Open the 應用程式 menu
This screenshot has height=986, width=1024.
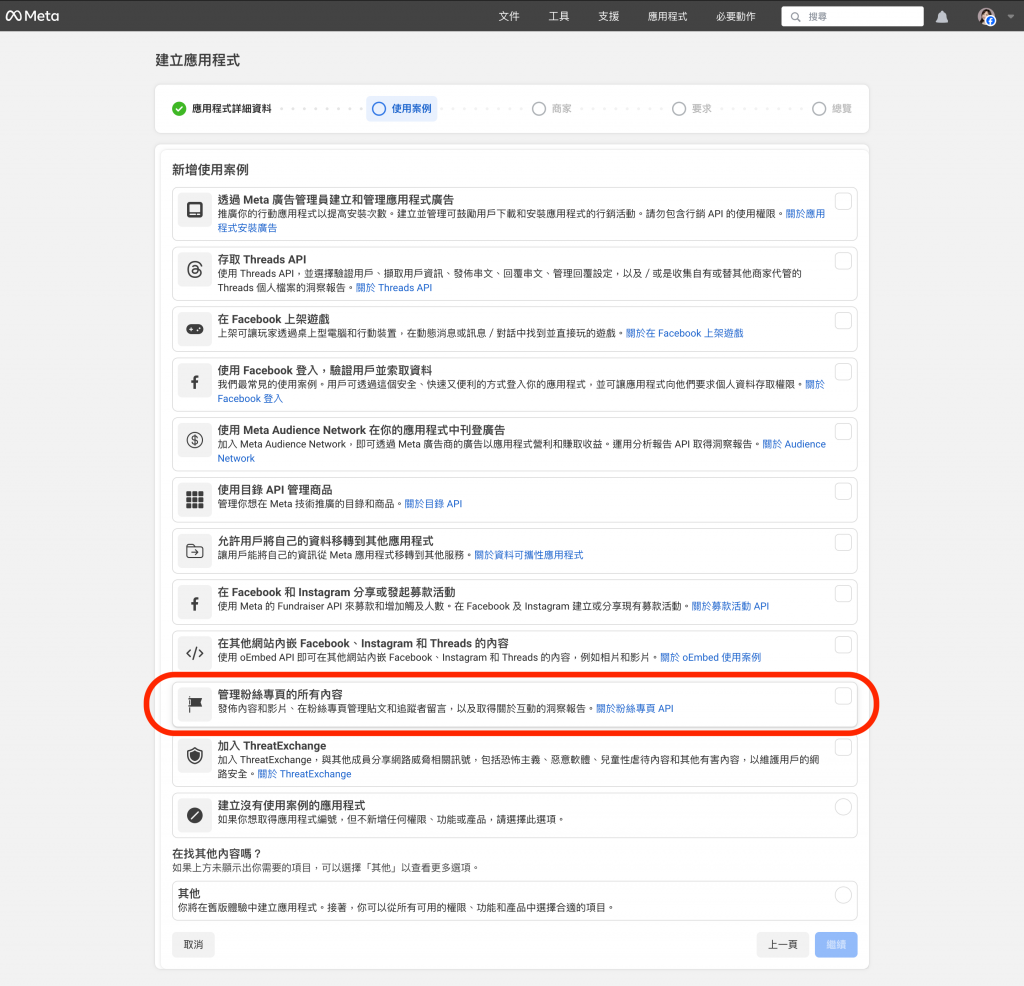point(667,16)
